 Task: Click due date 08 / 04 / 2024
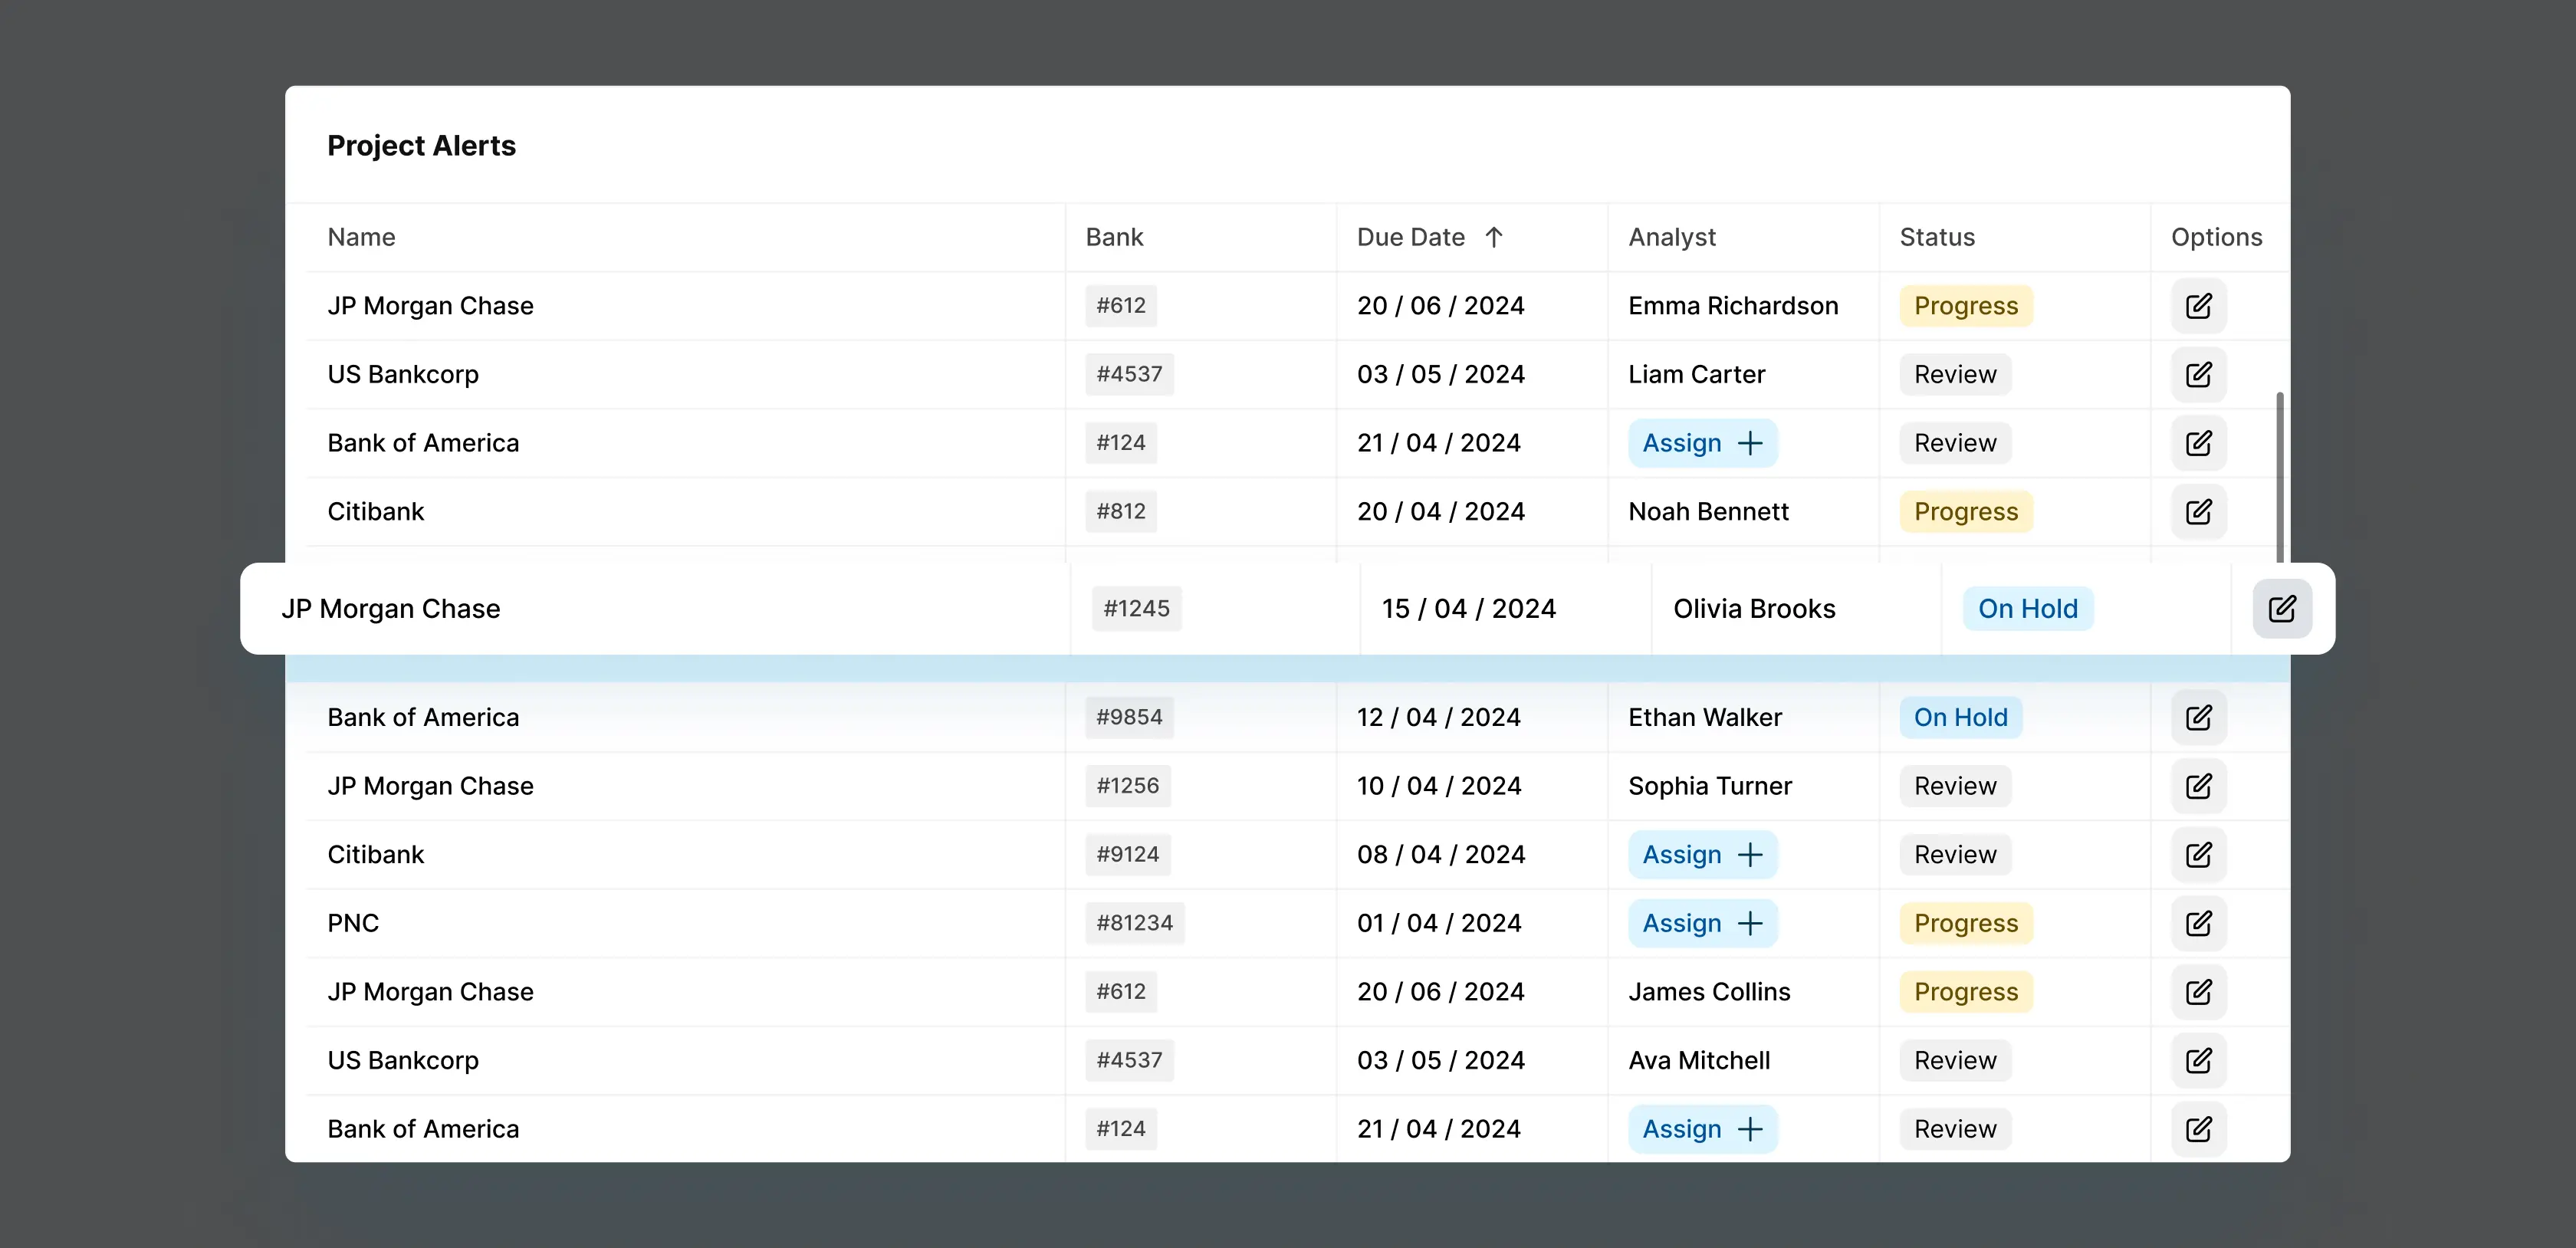(1441, 855)
